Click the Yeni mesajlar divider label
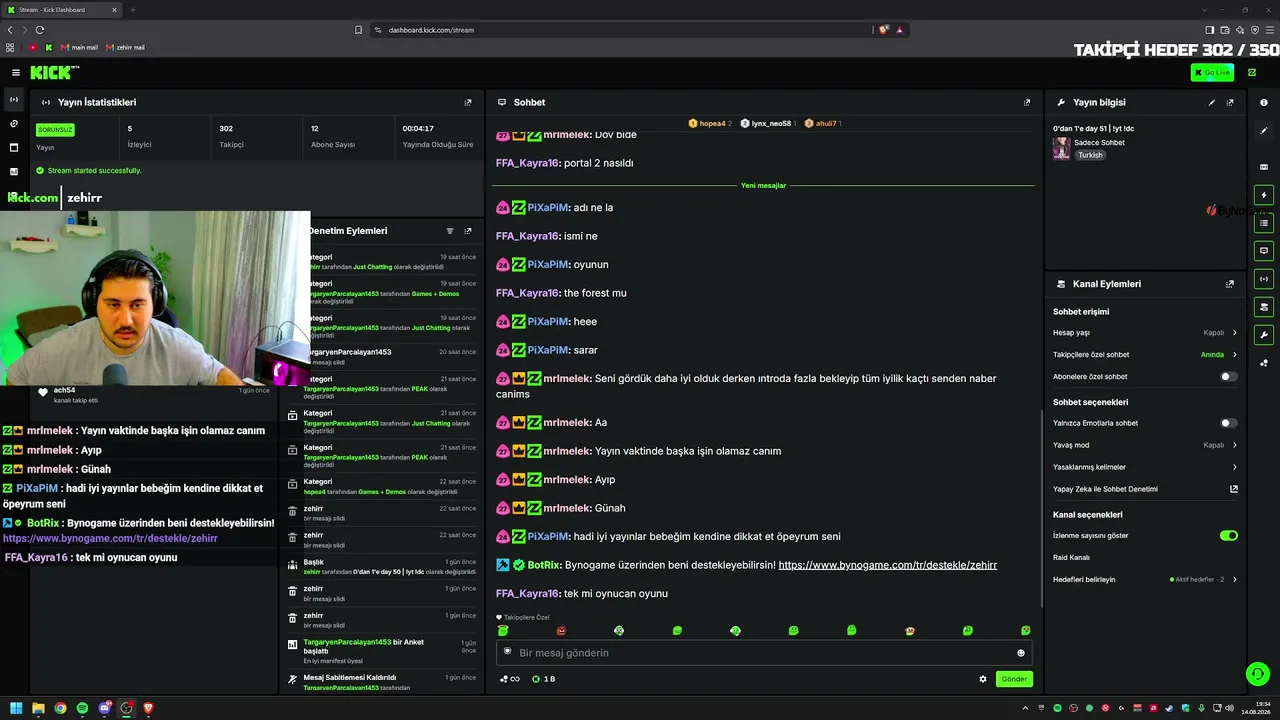This screenshot has height=720, width=1280. click(x=763, y=185)
